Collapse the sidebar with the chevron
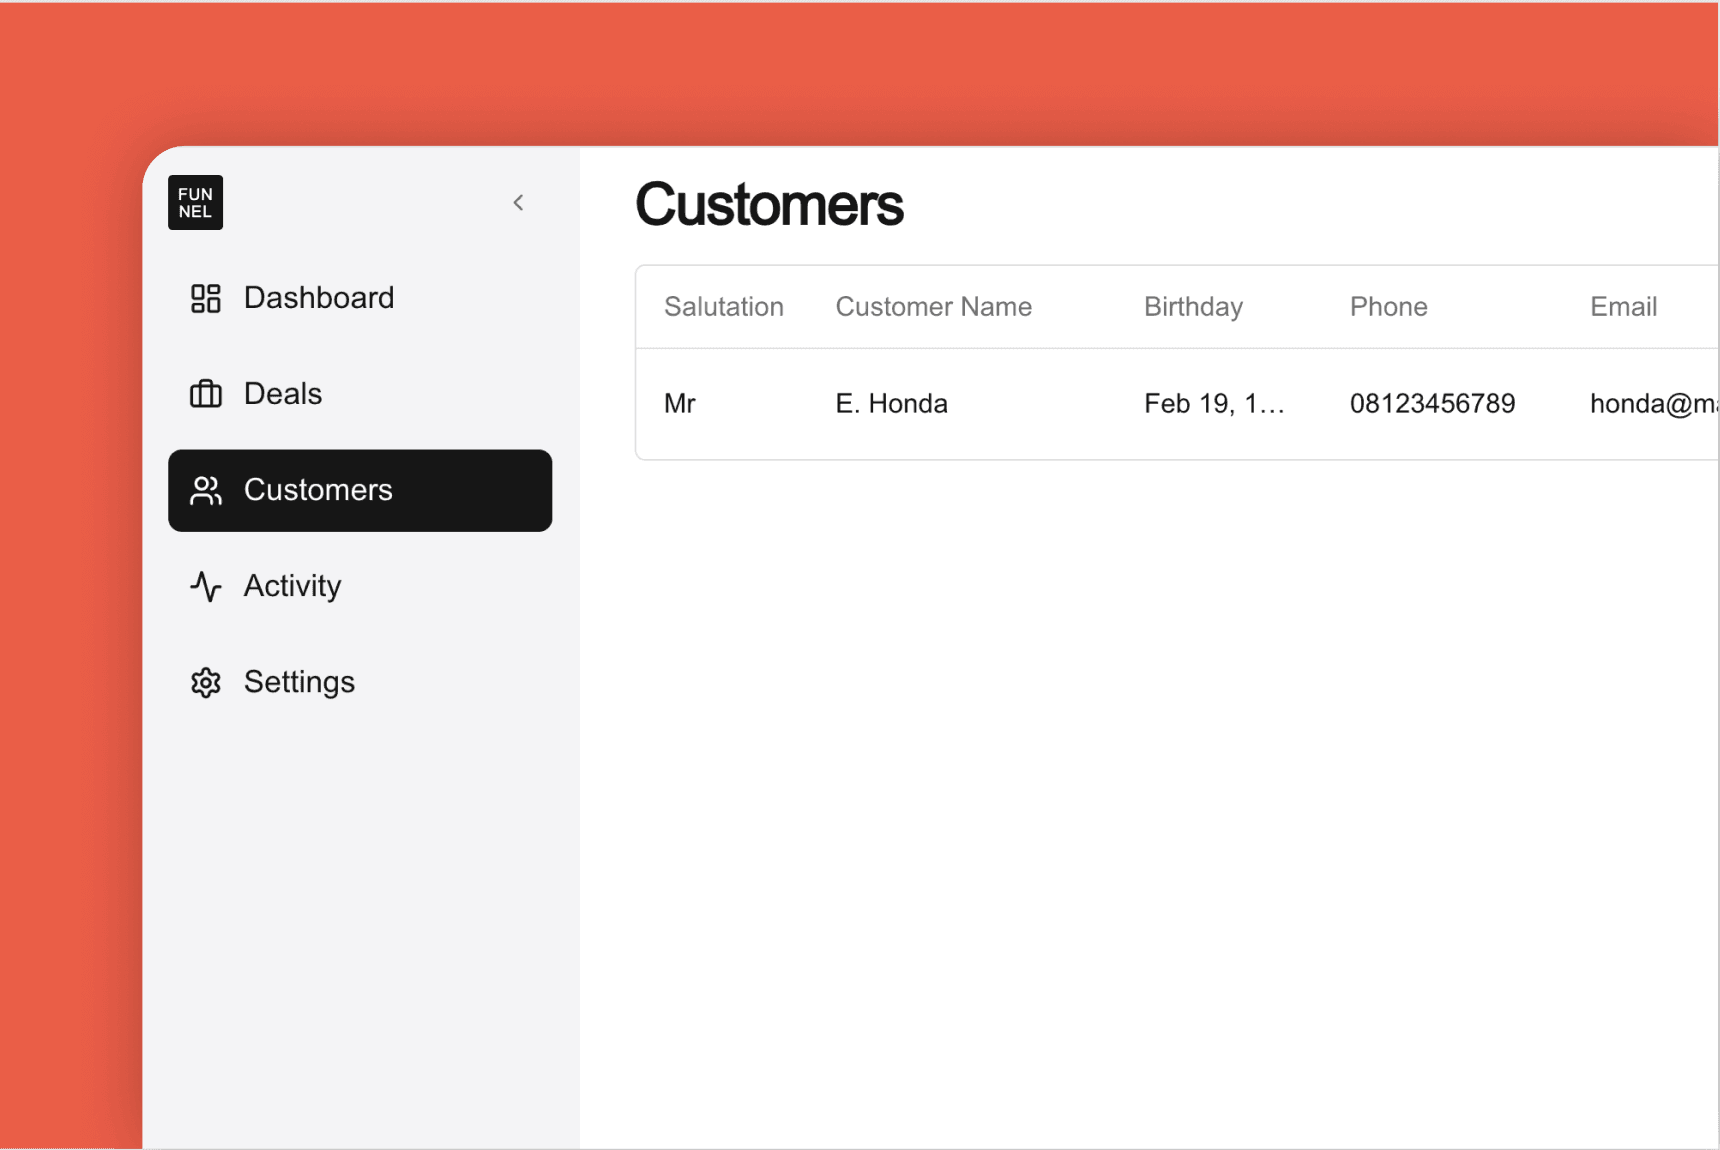 tap(518, 203)
